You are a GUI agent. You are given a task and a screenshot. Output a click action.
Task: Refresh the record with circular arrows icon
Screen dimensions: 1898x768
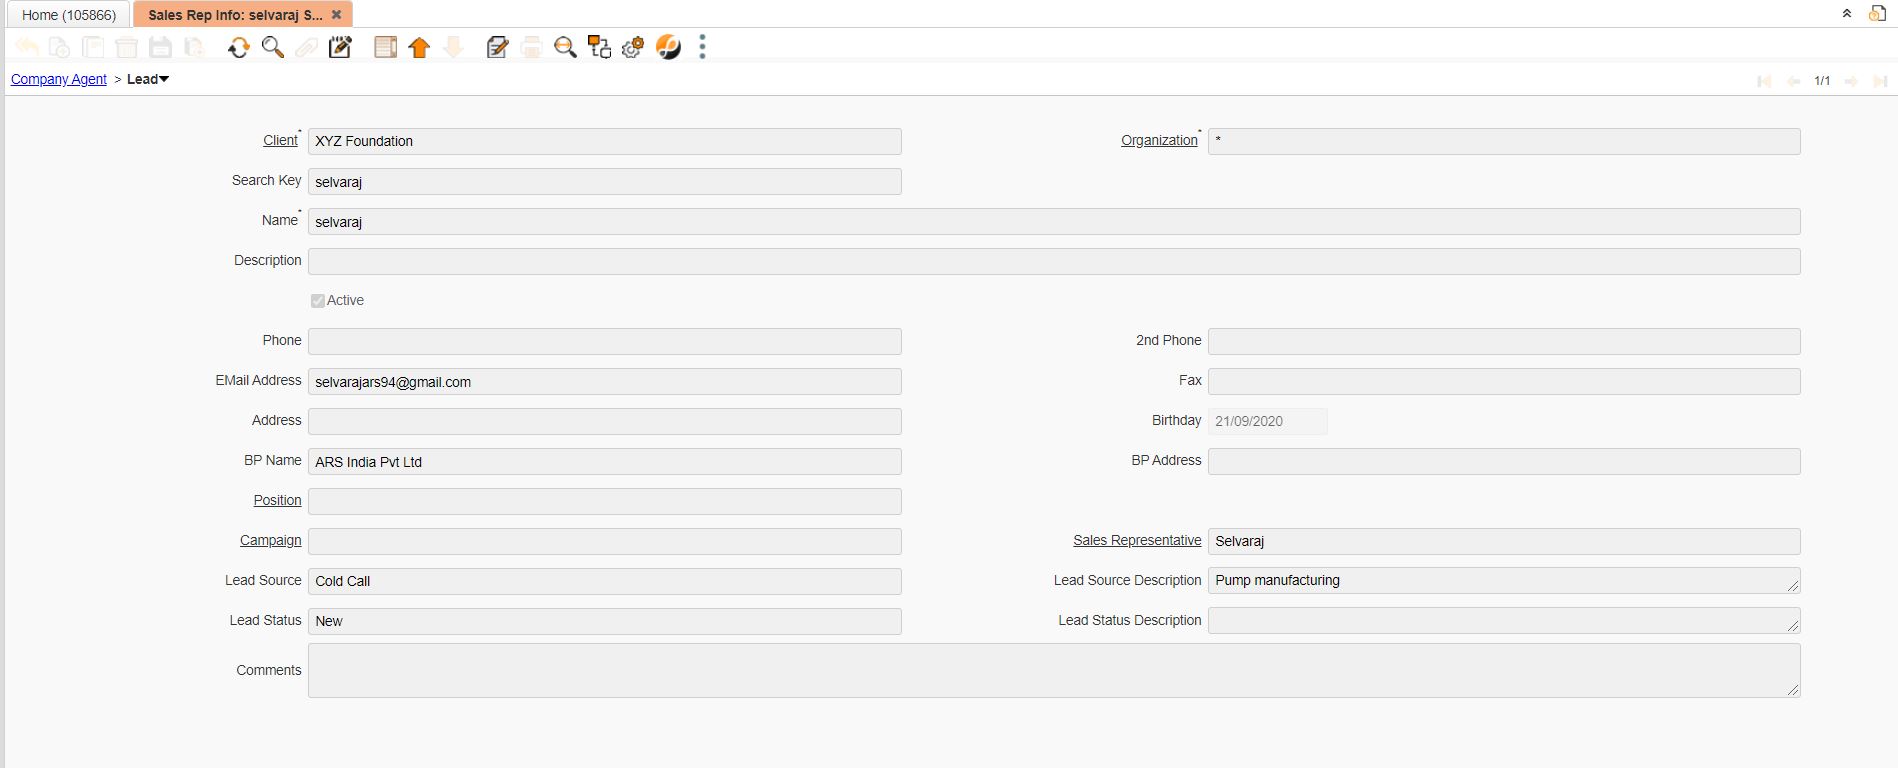[238, 47]
